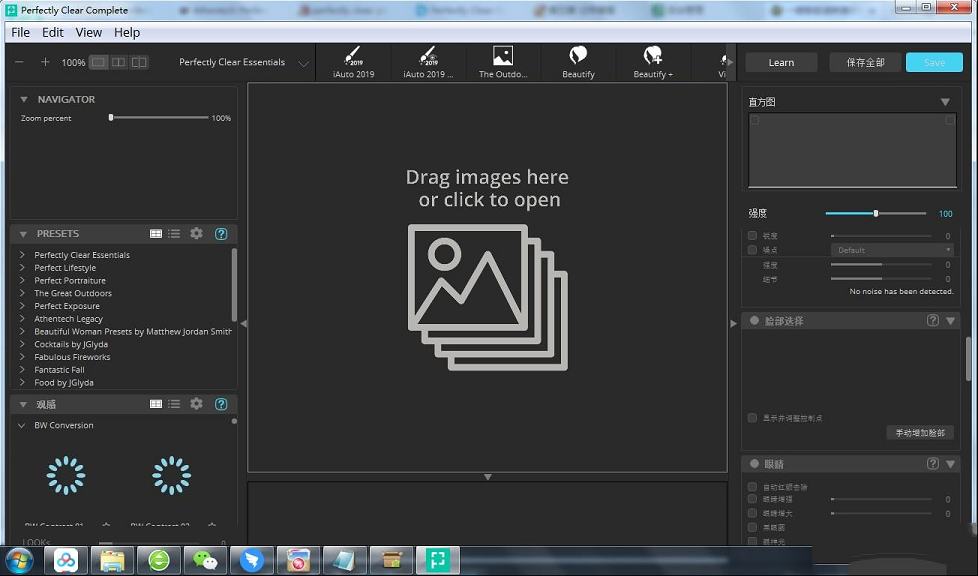The width and height of the screenshot is (978, 576).
Task: Click the zoom out minus icon
Action: tap(19, 62)
